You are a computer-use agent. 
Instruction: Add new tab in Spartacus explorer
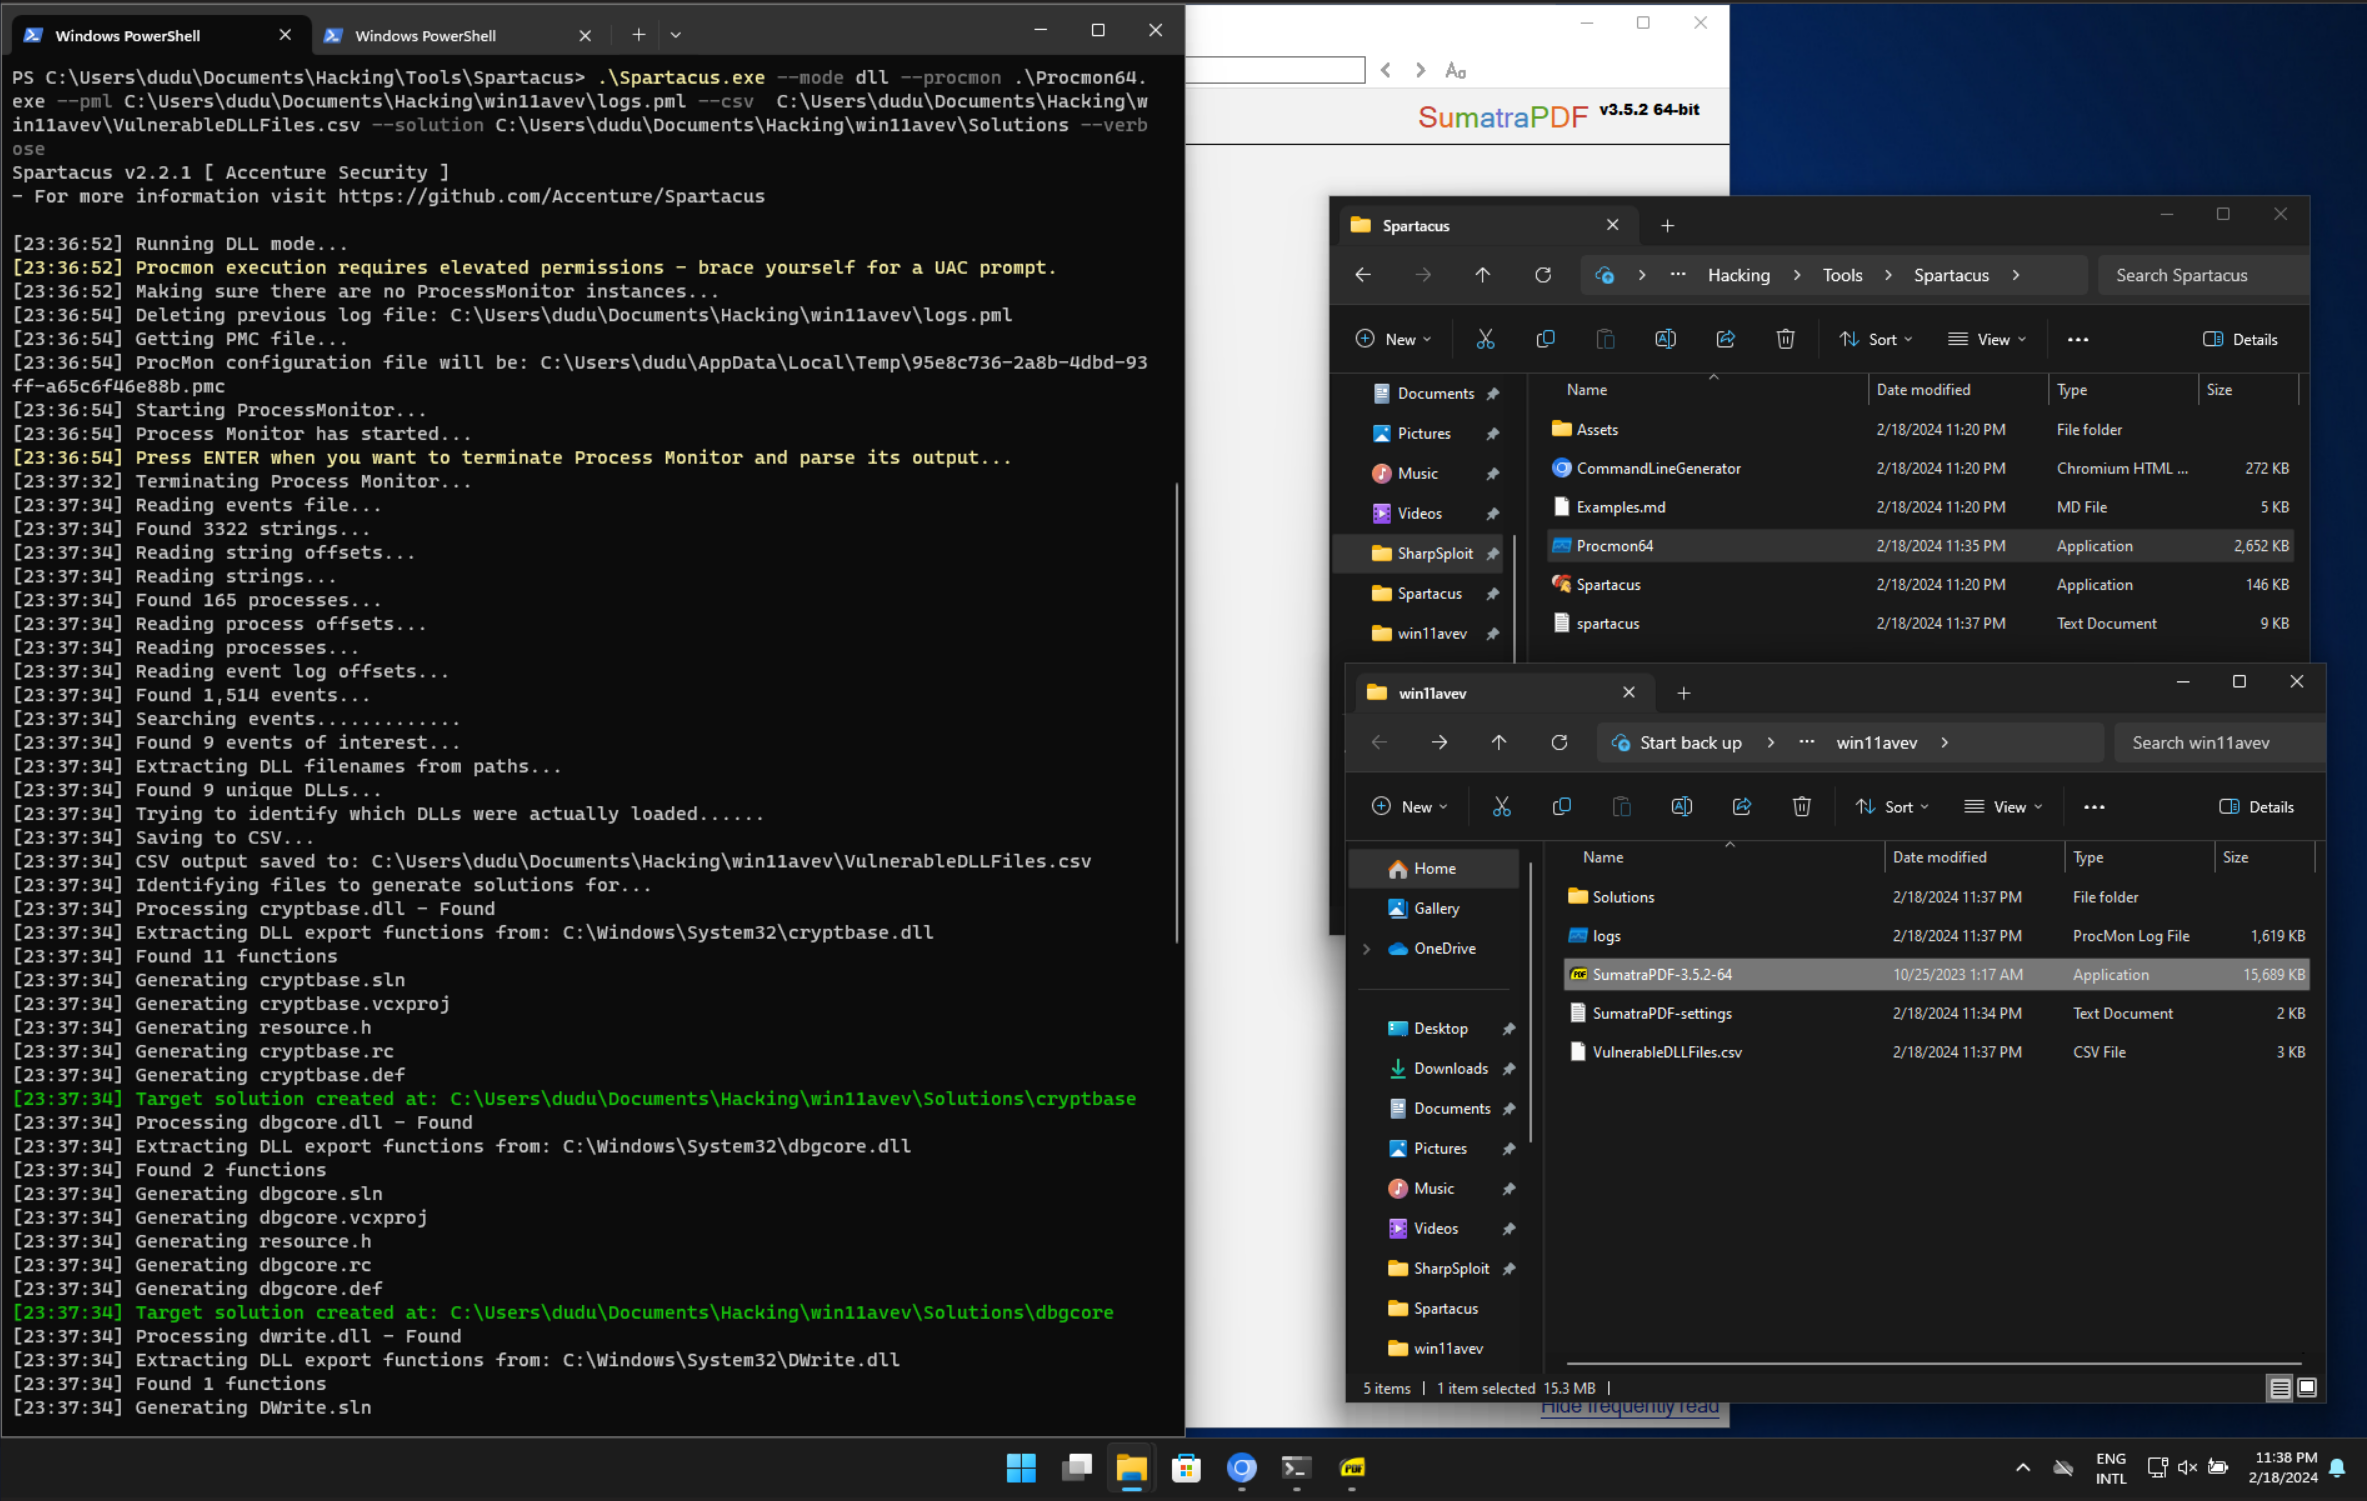1667,226
